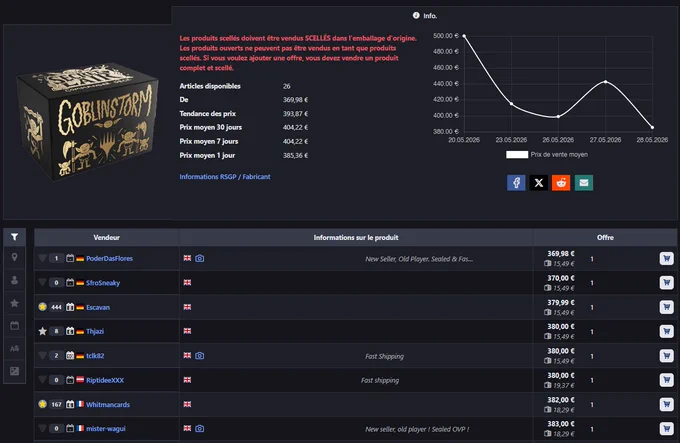The width and height of the screenshot is (680, 443).
Task: Add RiptideeXXX offer to cart
Action: pos(667,380)
